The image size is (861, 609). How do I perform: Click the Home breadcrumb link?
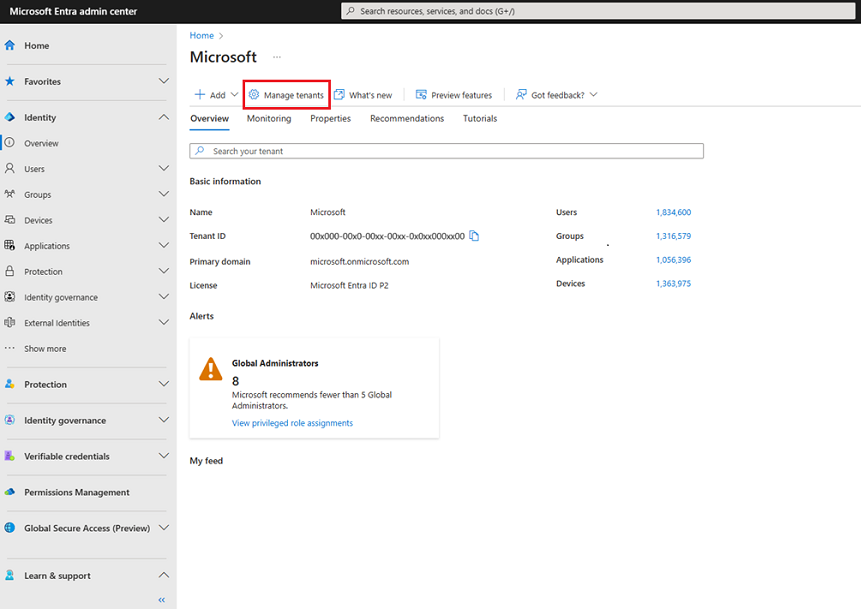pyautogui.click(x=202, y=36)
